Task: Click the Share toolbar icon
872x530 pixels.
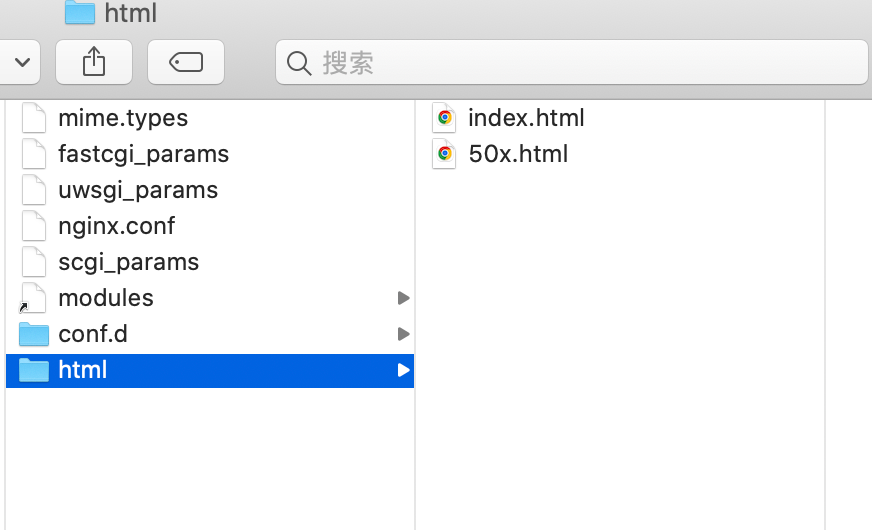Action: coord(94,62)
